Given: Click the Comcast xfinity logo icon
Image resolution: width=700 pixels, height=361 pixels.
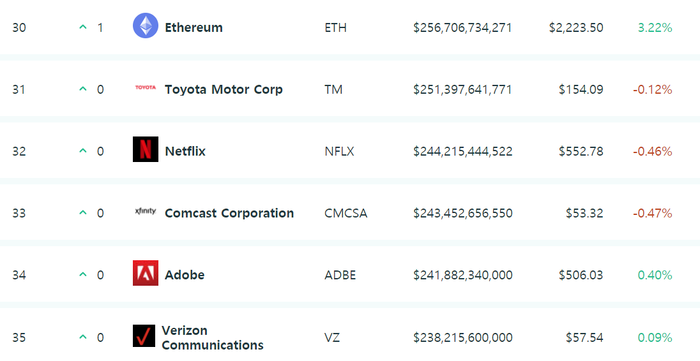Looking at the screenshot, I should click(146, 211).
